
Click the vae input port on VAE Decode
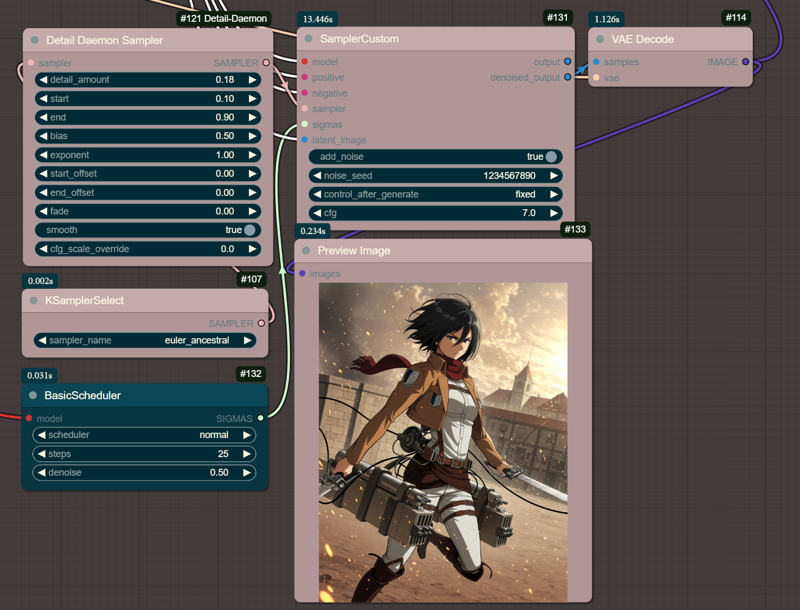[596, 78]
